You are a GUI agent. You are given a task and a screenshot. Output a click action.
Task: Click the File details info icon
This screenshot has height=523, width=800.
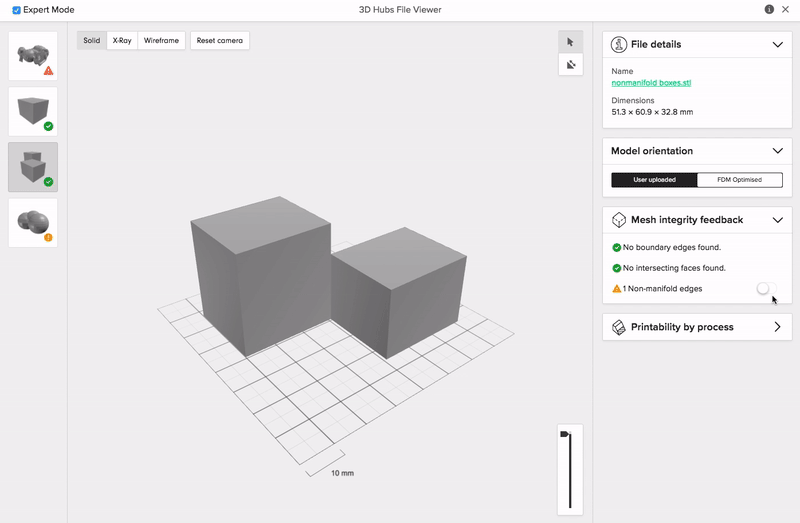619,45
